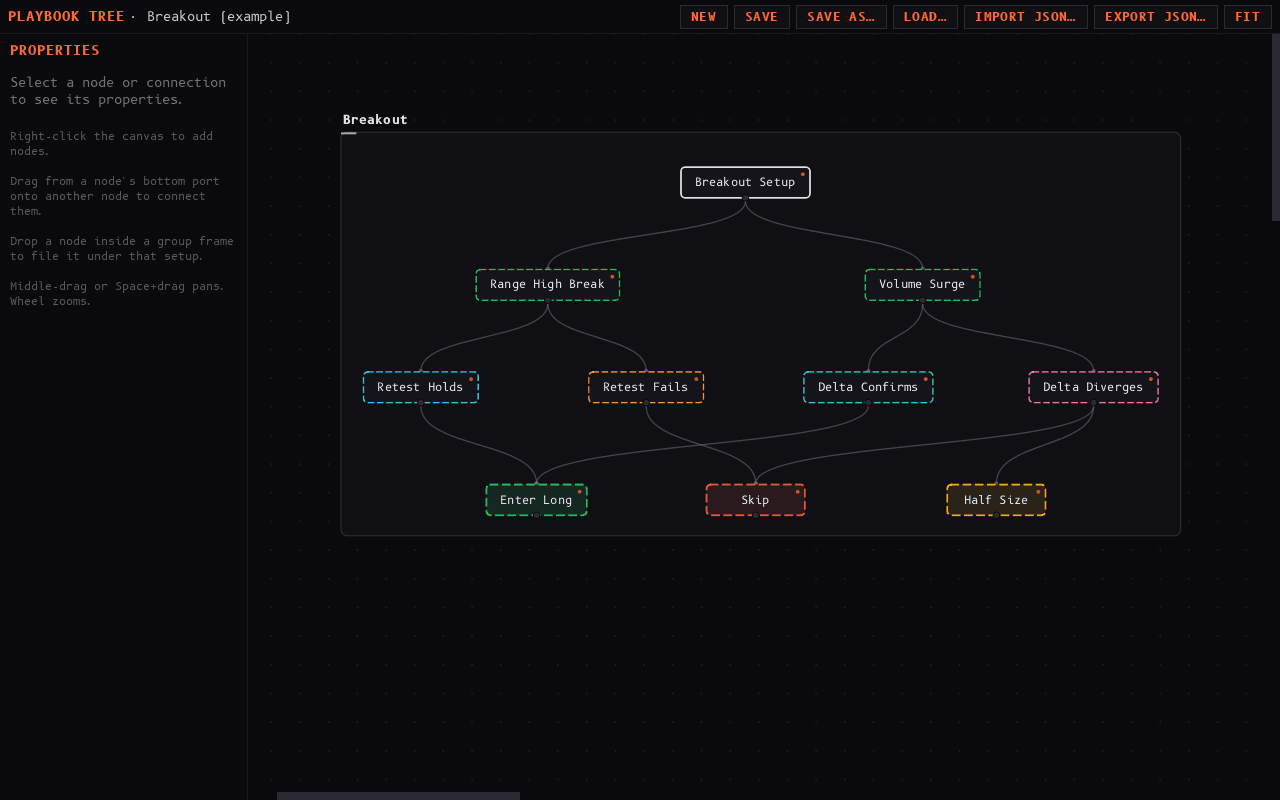Click the 'Drop a node inside a group' hint
This screenshot has width=1280, height=800.
coord(122,248)
